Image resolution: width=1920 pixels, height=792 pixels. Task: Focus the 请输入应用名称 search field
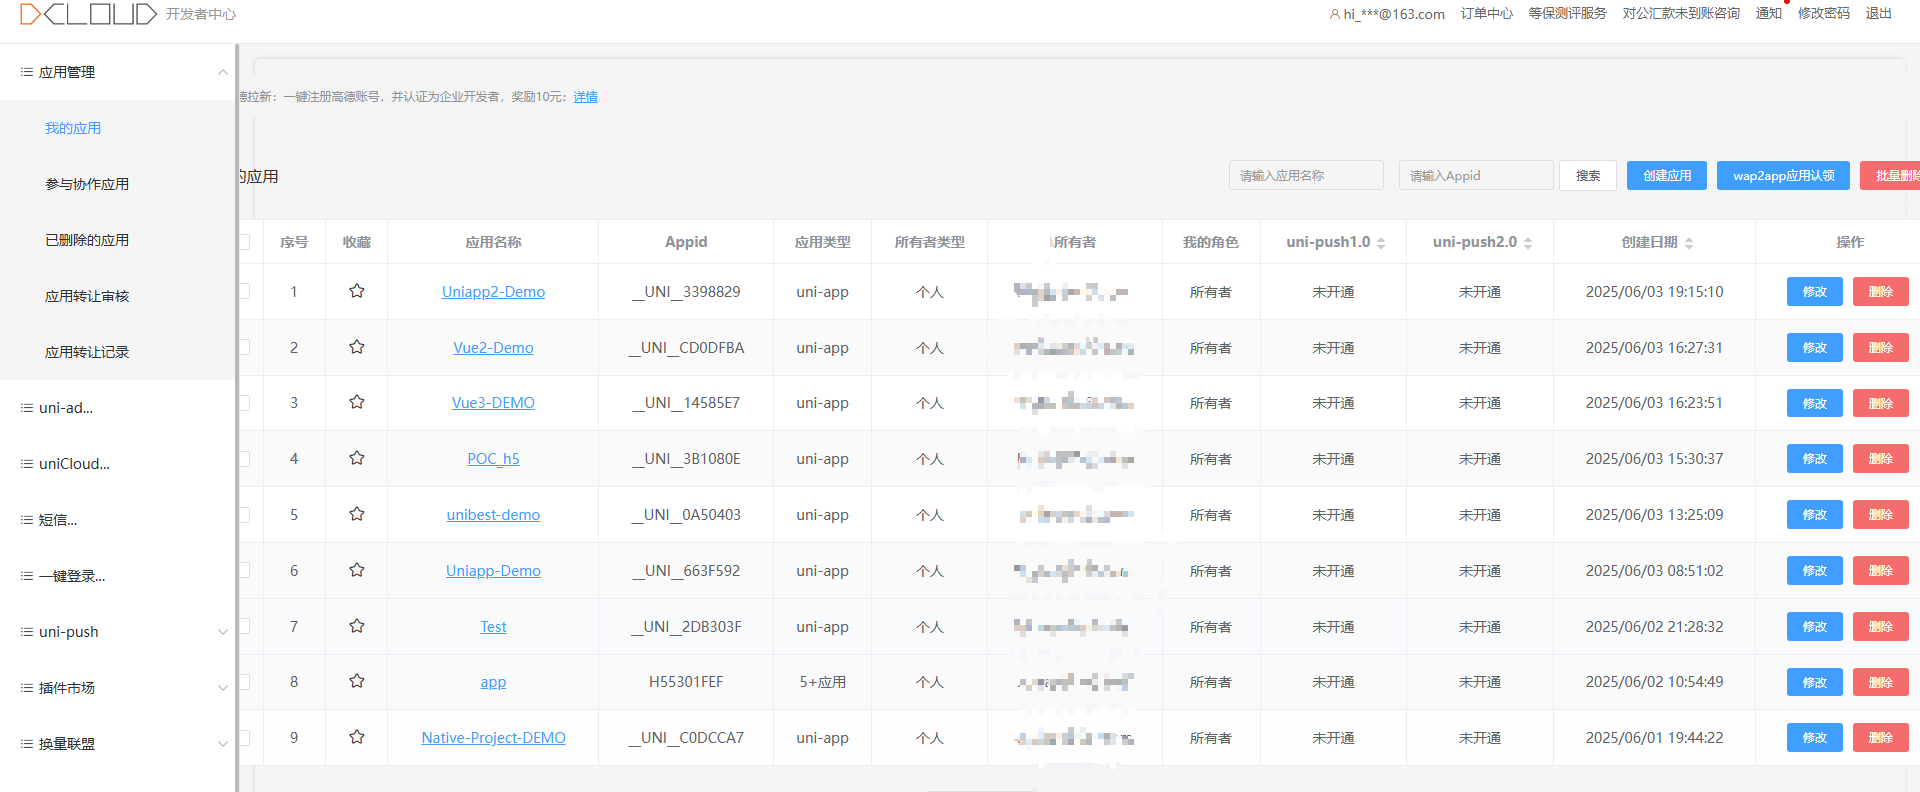(1306, 175)
